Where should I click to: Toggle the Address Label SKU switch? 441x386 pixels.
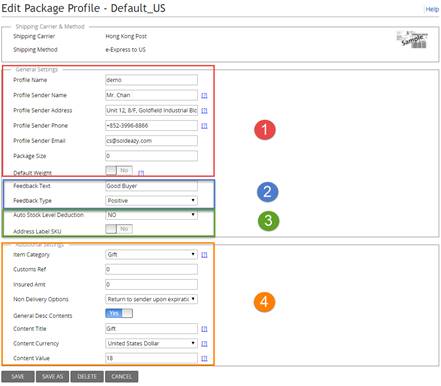tap(119, 229)
